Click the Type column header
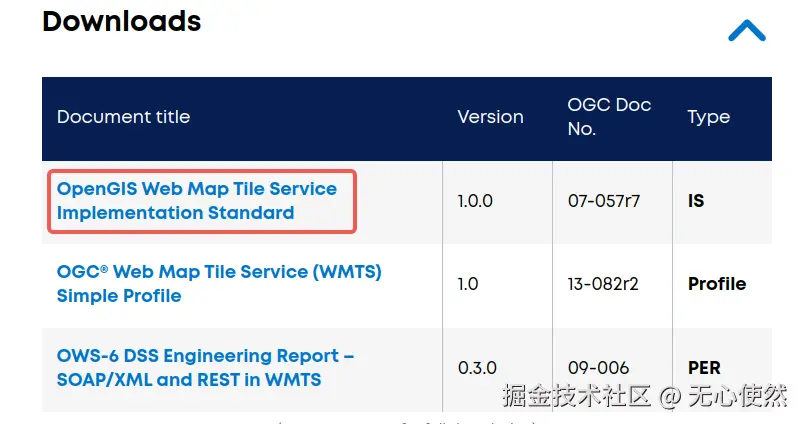Image resolution: width=802 pixels, height=424 pixels. click(x=708, y=117)
